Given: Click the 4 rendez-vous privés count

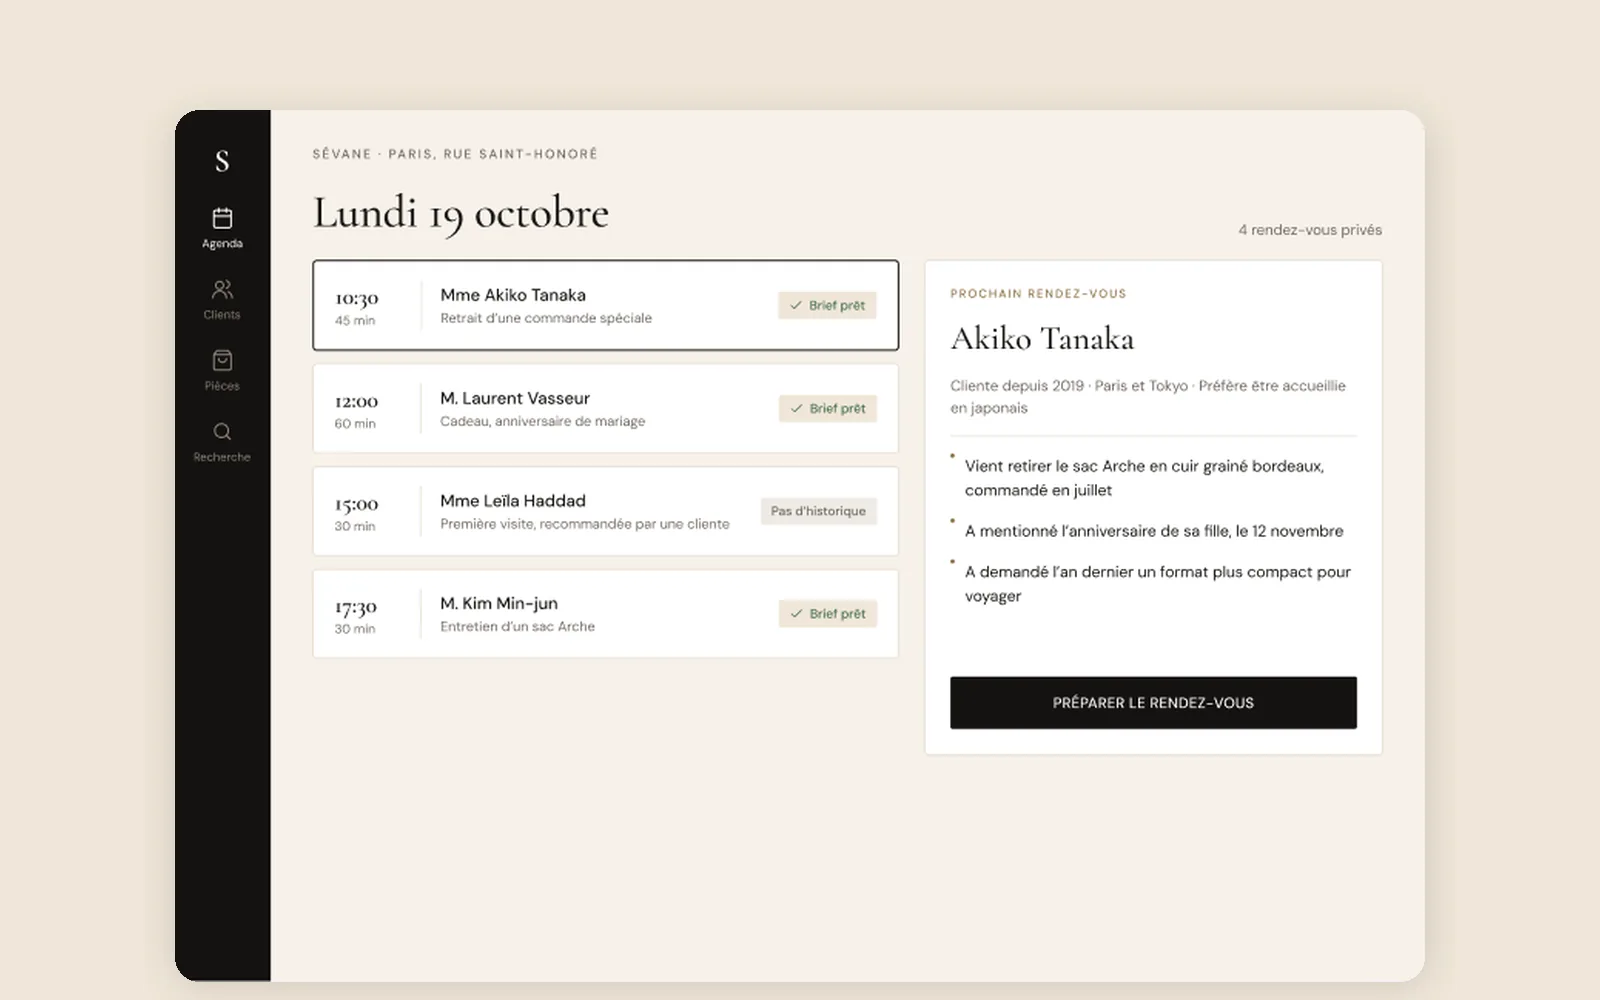Looking at the screenshot, I should point(1310,230).
